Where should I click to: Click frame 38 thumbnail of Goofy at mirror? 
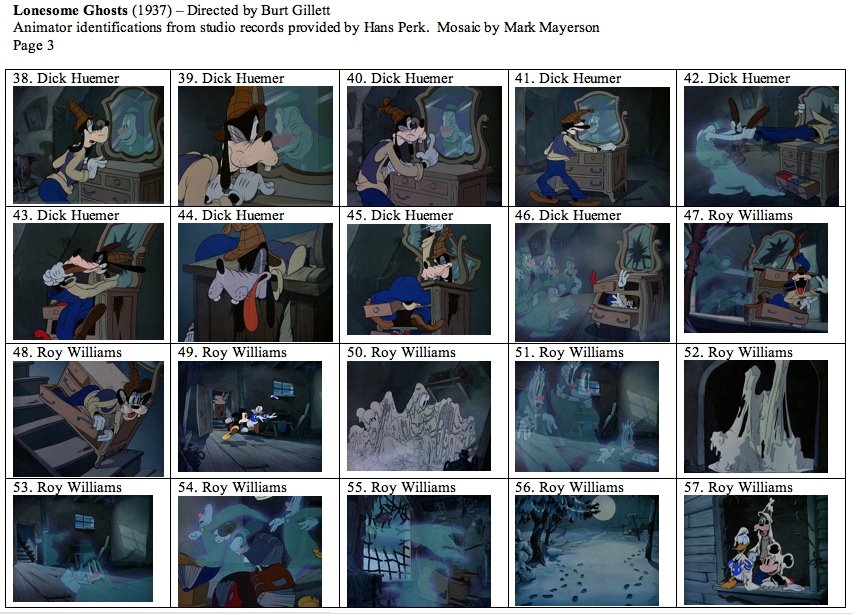[x=88, y=145]
